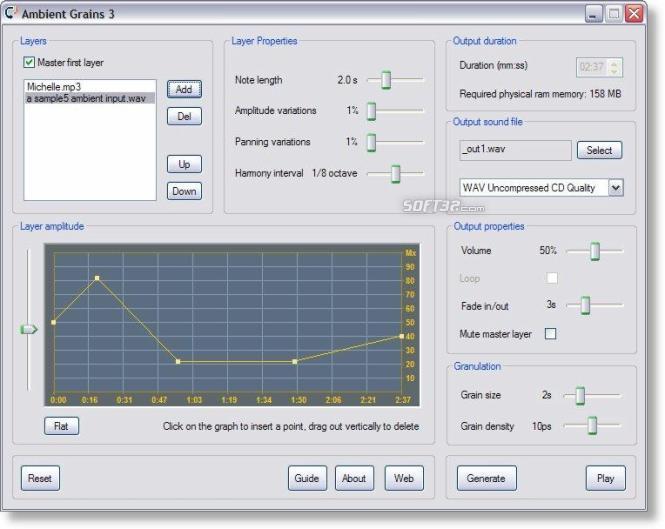Click Generate to render output

(x=486, y=478)
